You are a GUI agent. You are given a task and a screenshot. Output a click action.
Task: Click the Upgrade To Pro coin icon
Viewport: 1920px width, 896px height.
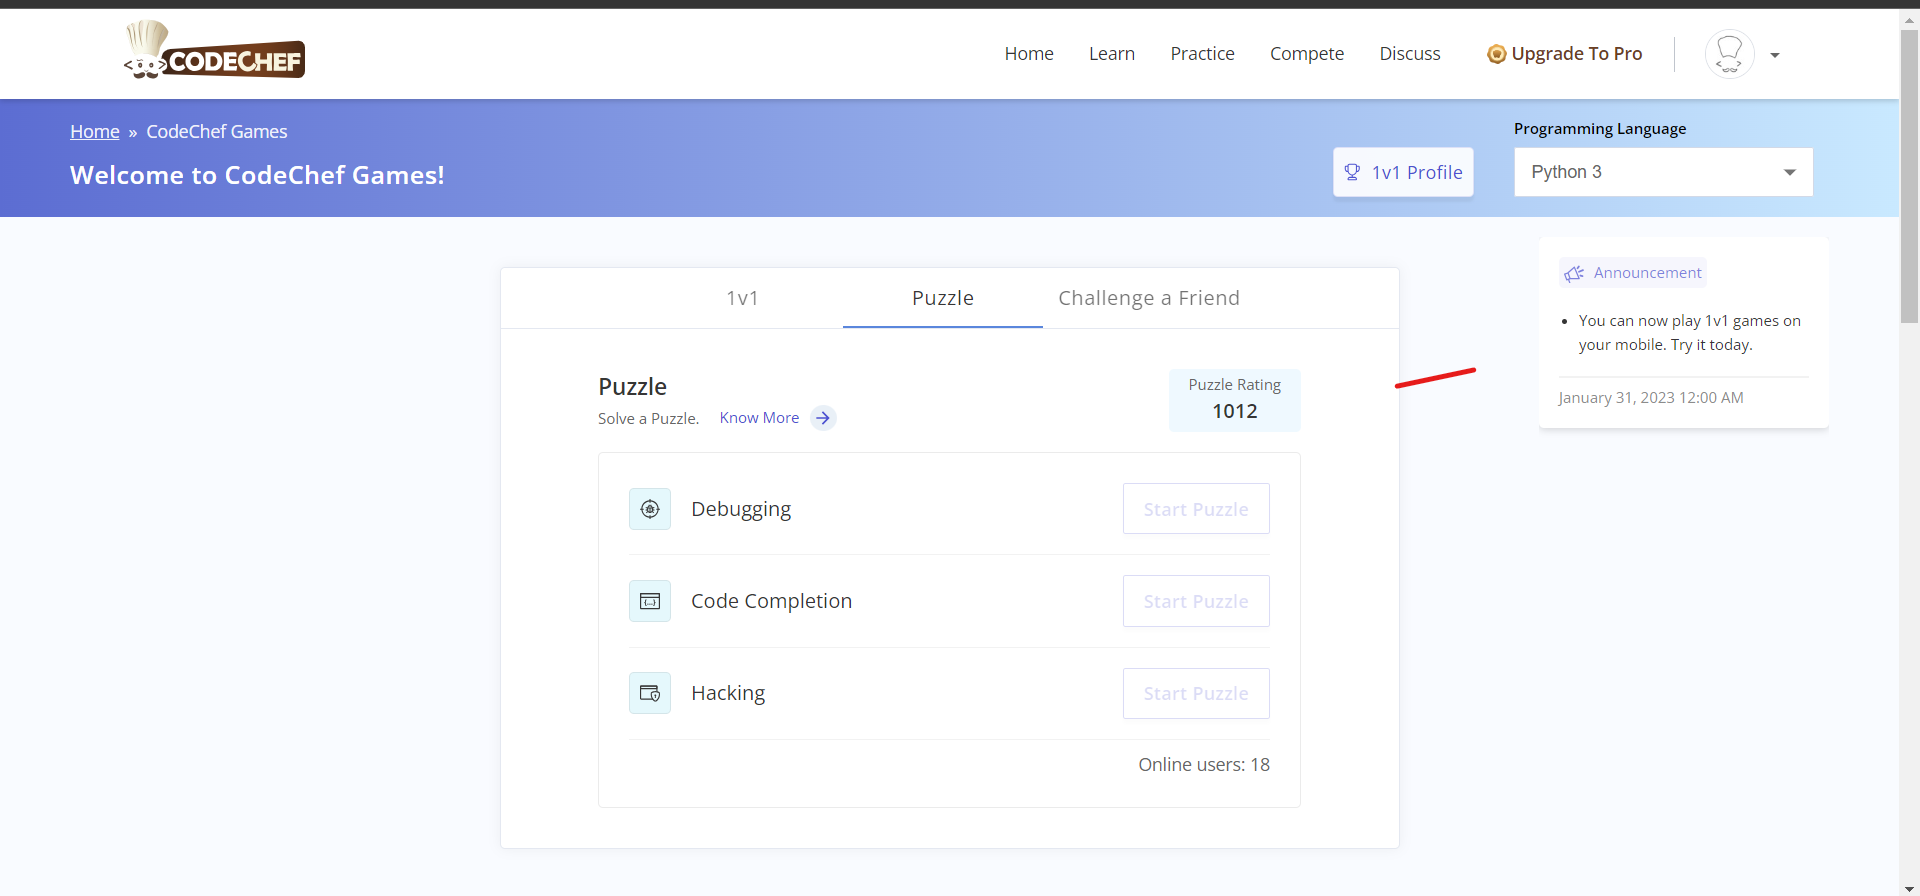click(x=1496, y=54)
